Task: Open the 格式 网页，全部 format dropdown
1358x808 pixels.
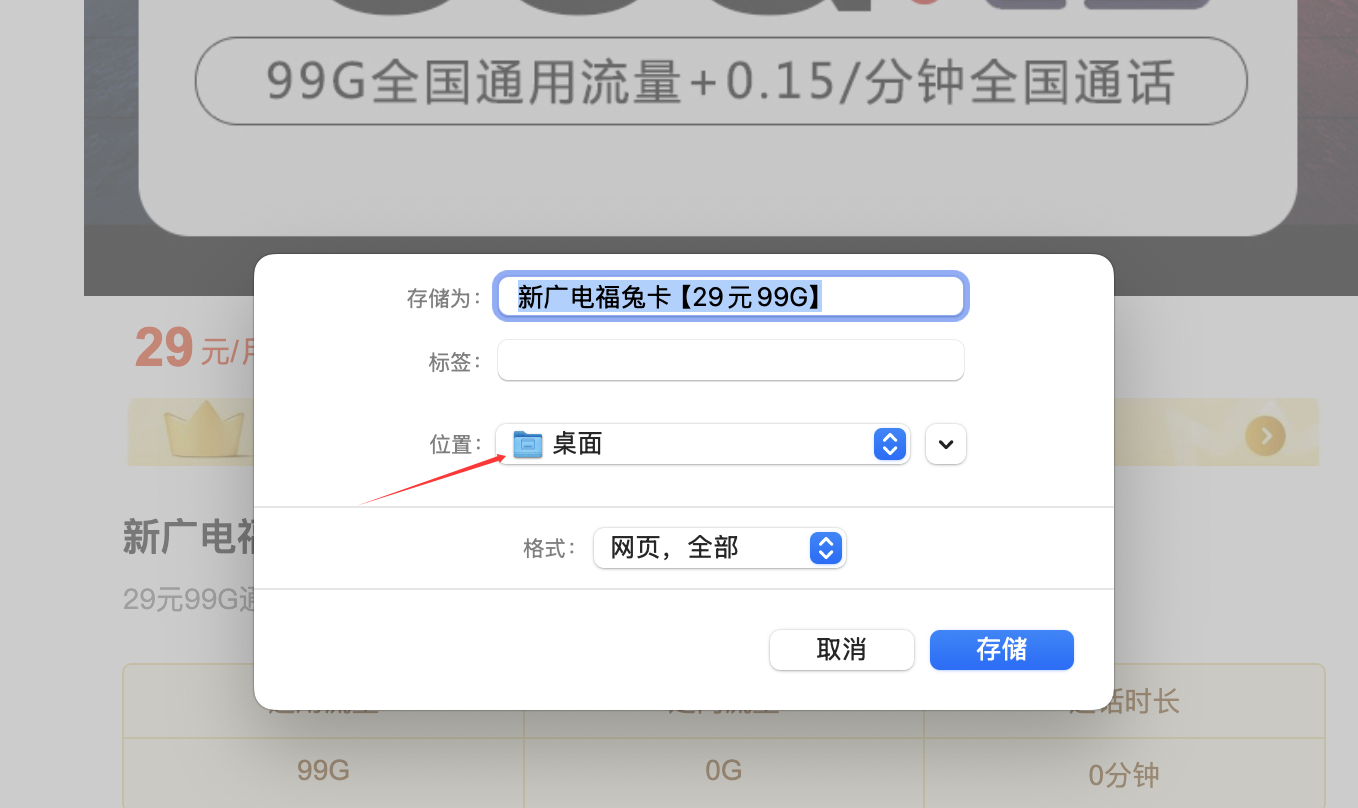Action: pos(720,548)
